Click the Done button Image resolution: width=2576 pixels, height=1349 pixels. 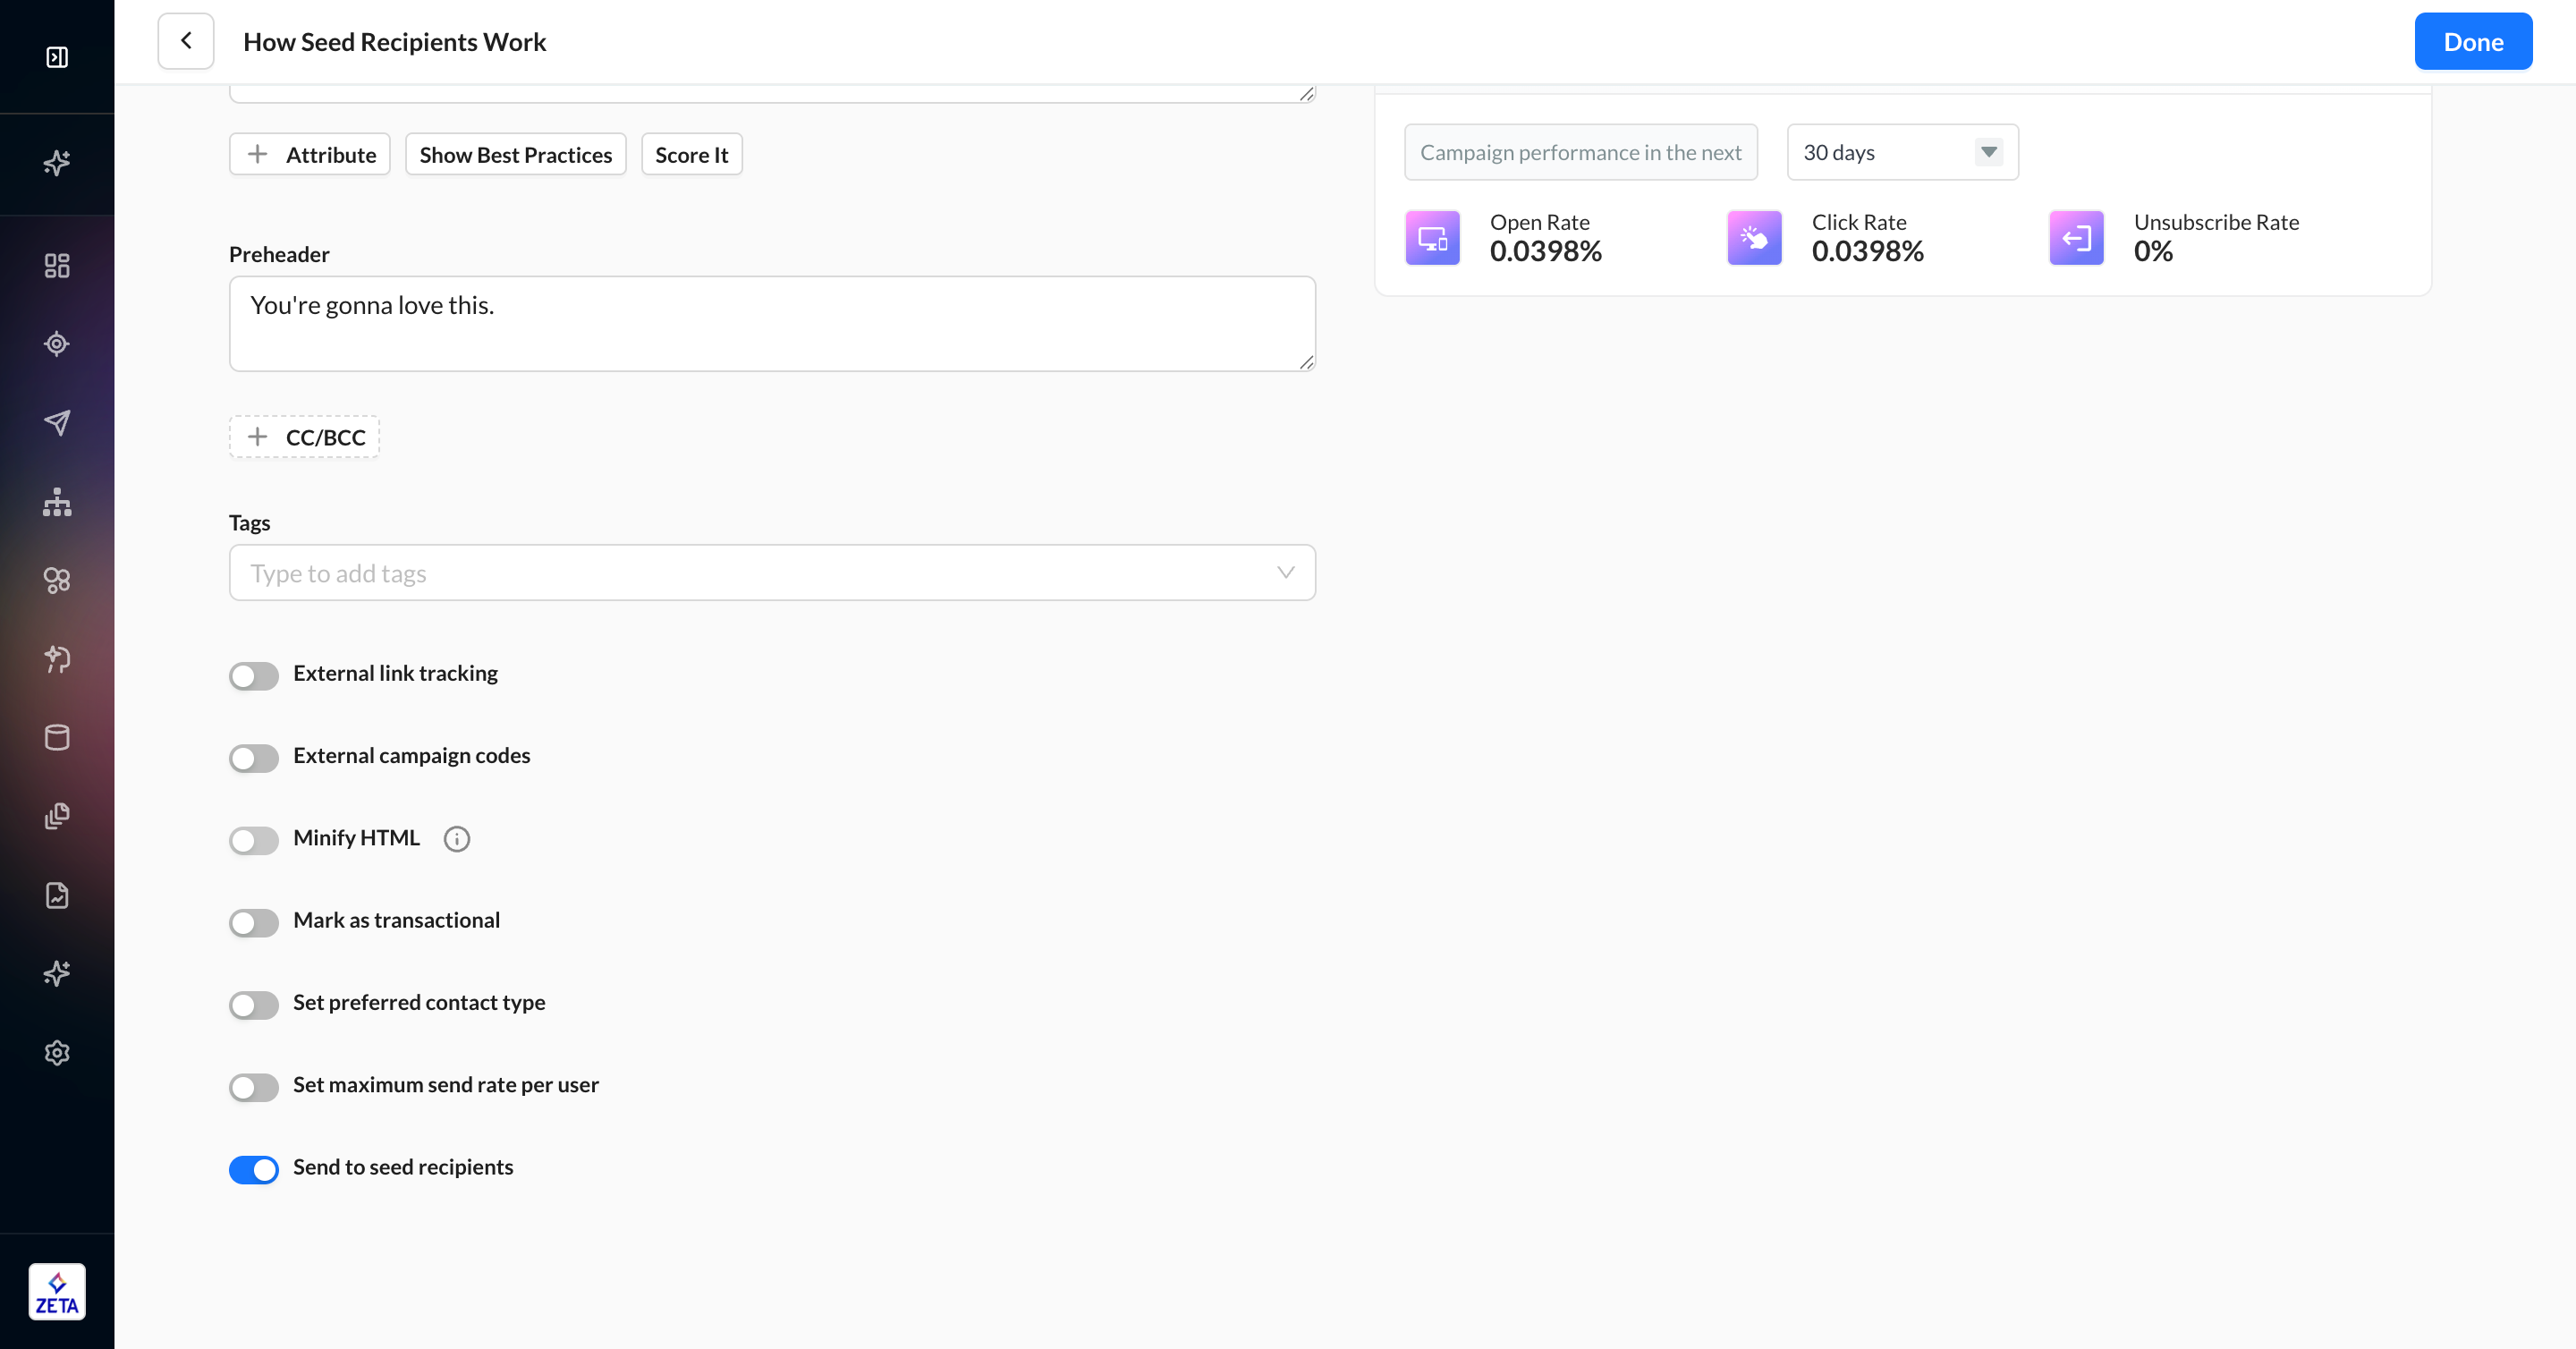point(2472,41)
